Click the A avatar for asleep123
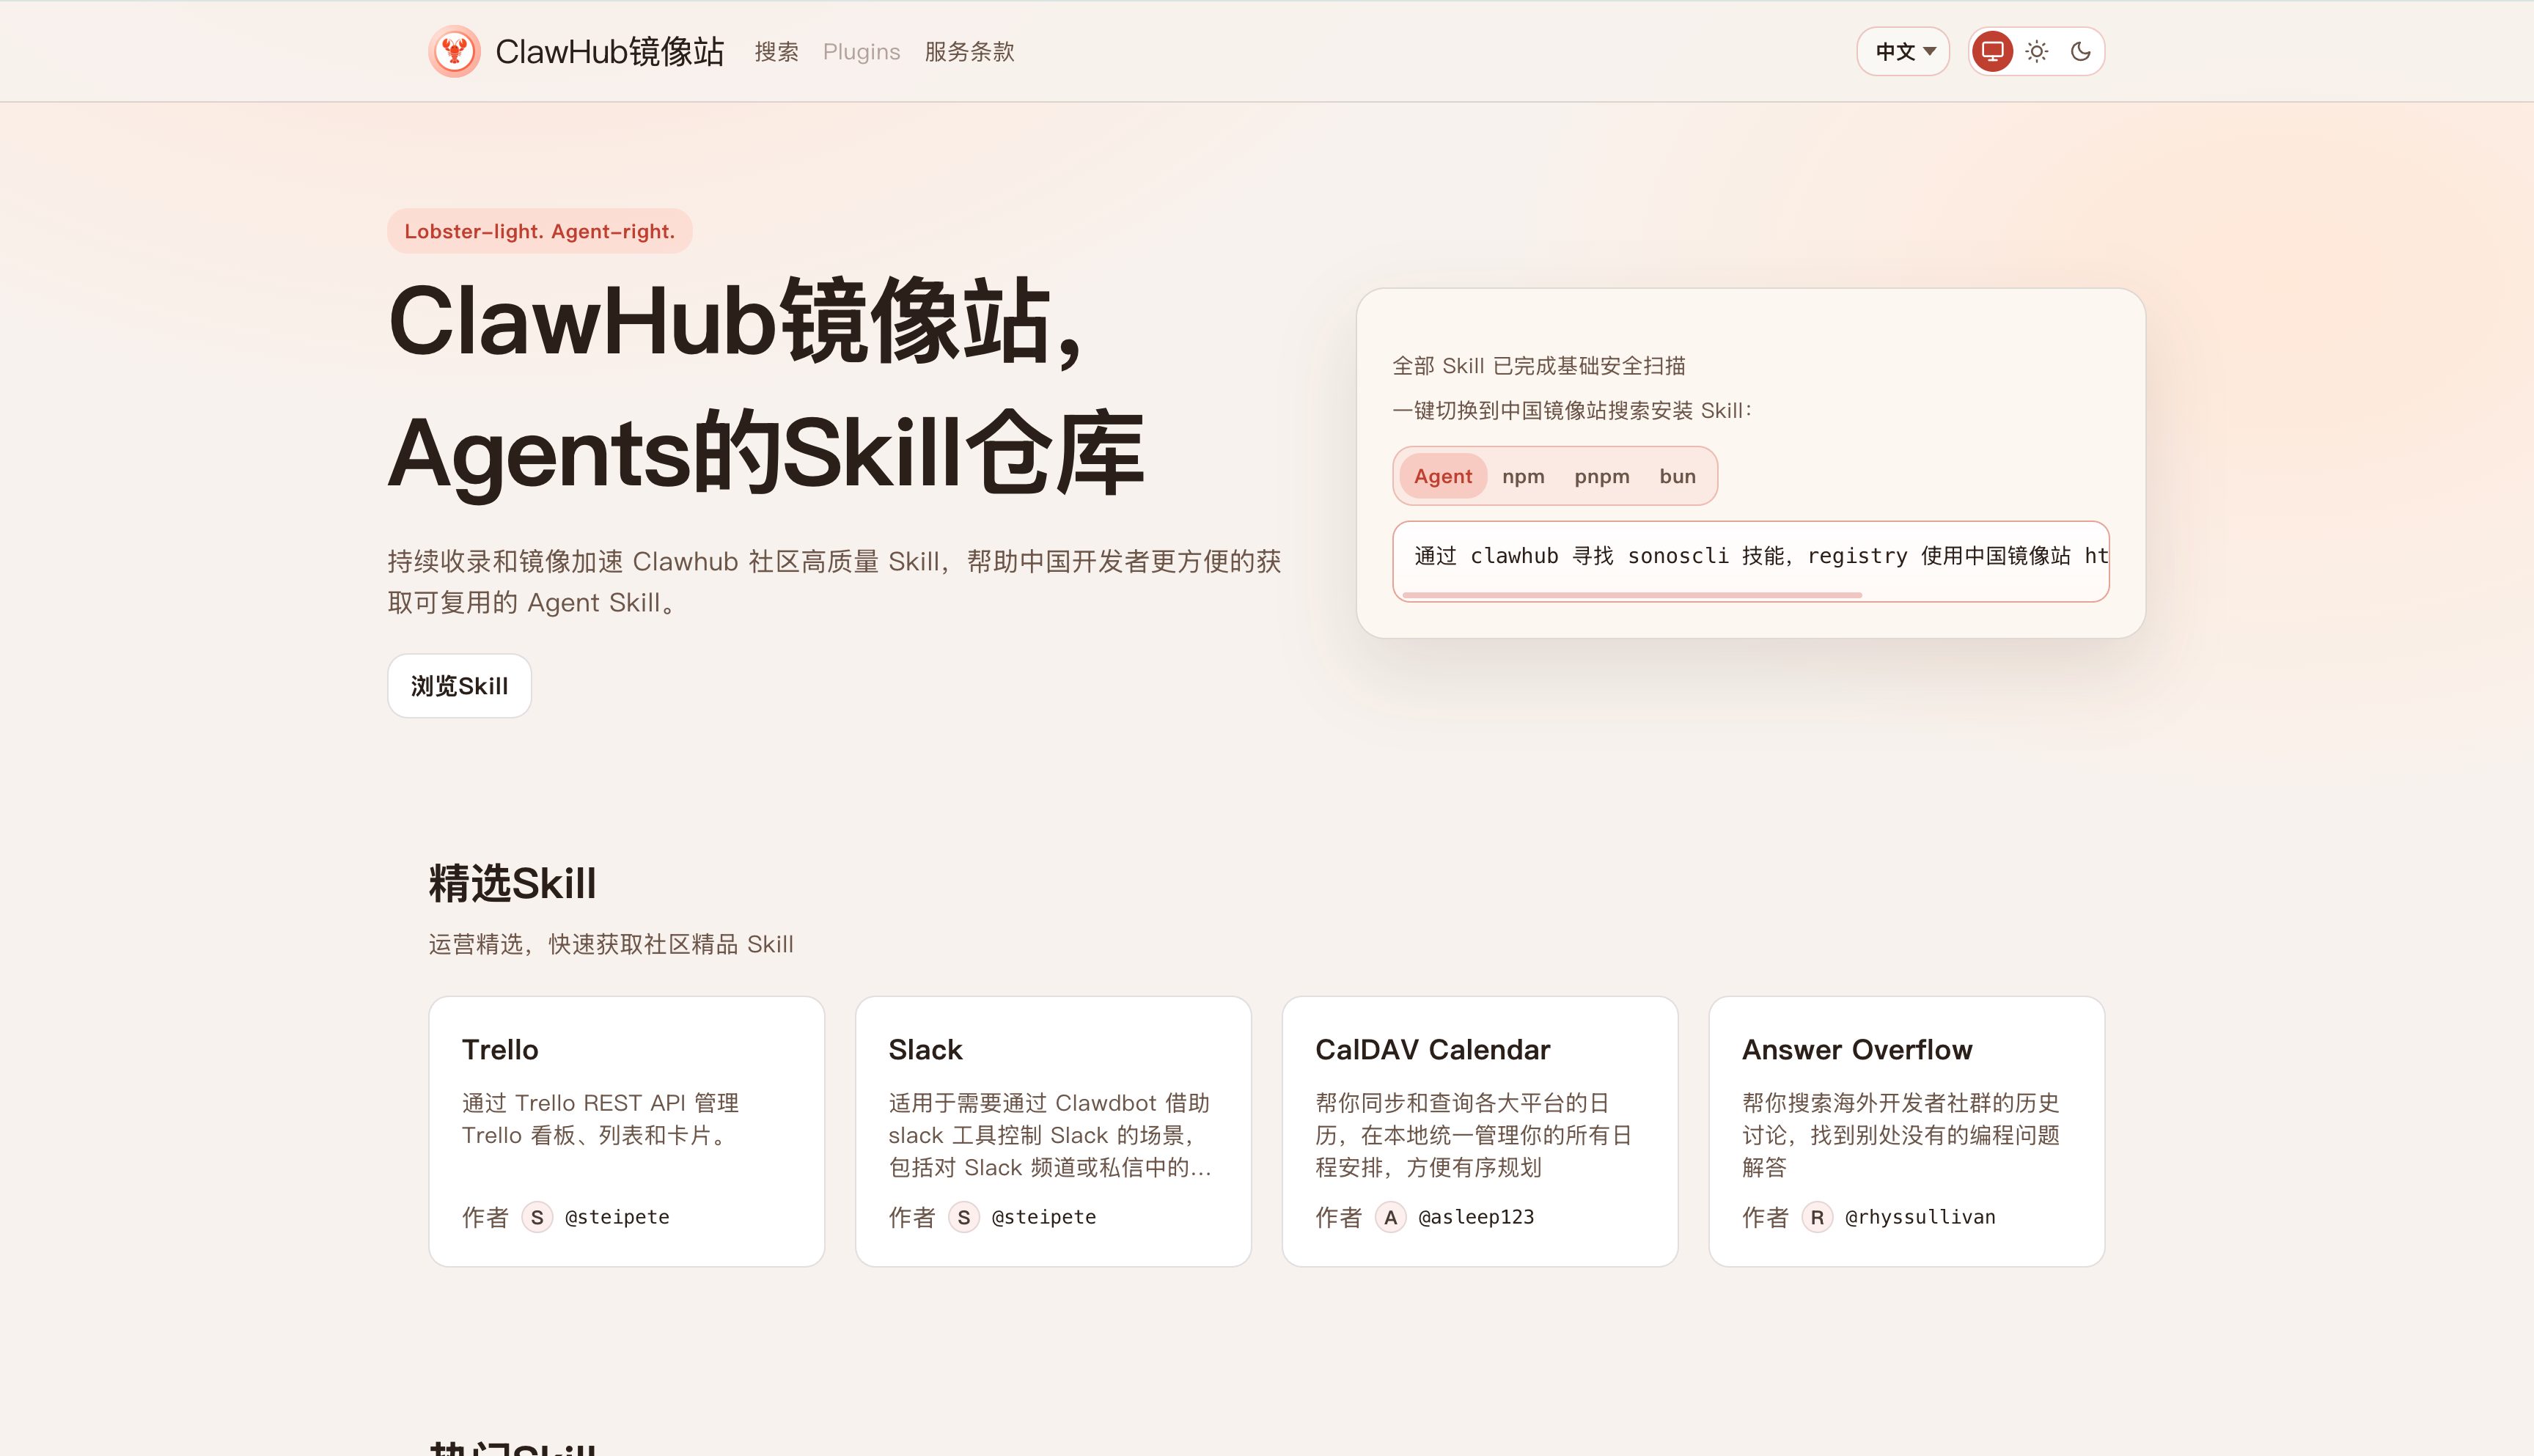 1390,1217
